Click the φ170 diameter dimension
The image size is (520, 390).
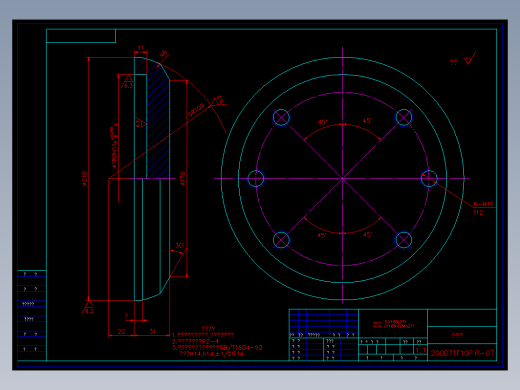click(182, 179)
